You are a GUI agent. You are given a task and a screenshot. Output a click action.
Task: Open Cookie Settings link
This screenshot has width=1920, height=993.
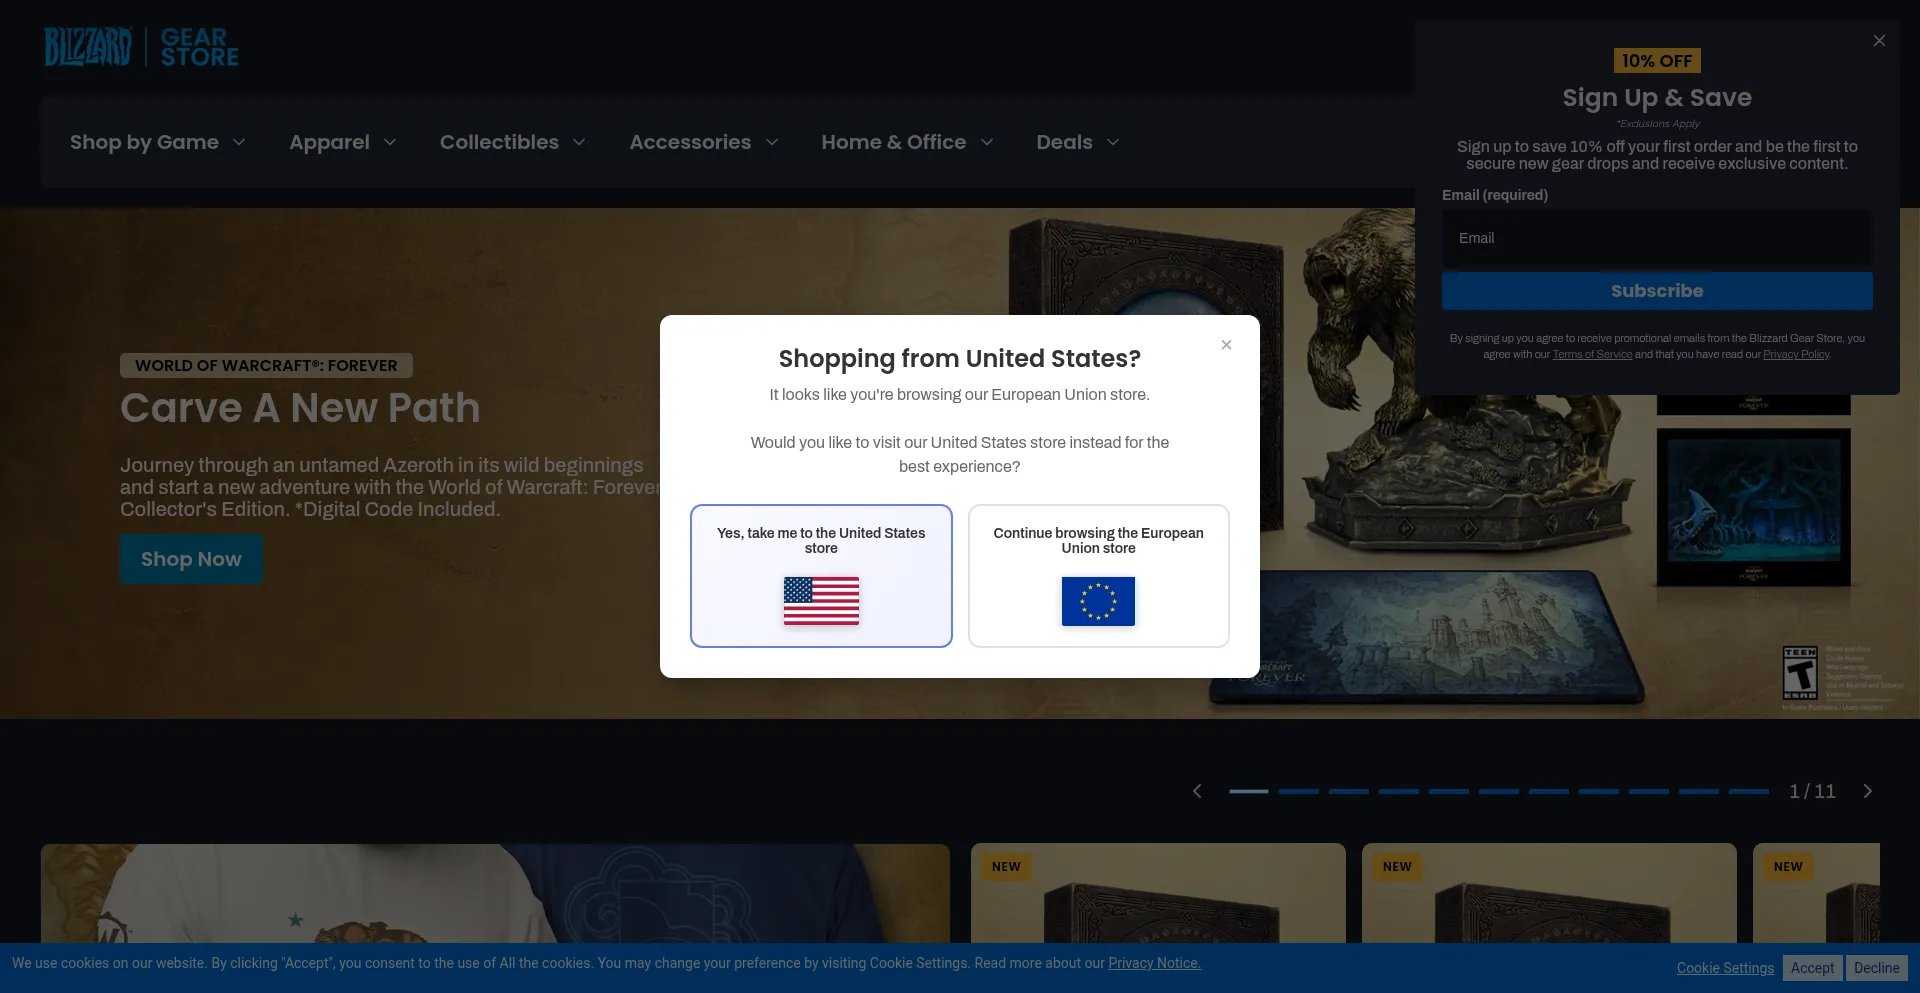click(1725, 968)
